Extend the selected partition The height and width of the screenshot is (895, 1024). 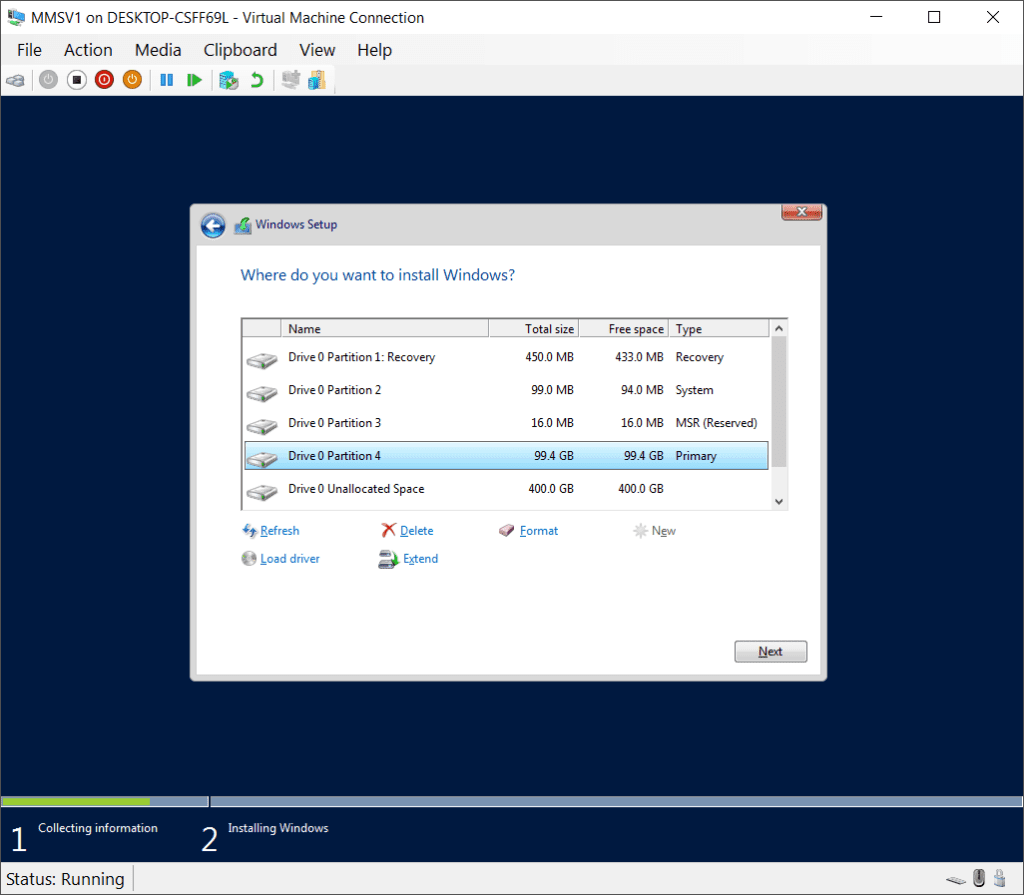[408, 559]
